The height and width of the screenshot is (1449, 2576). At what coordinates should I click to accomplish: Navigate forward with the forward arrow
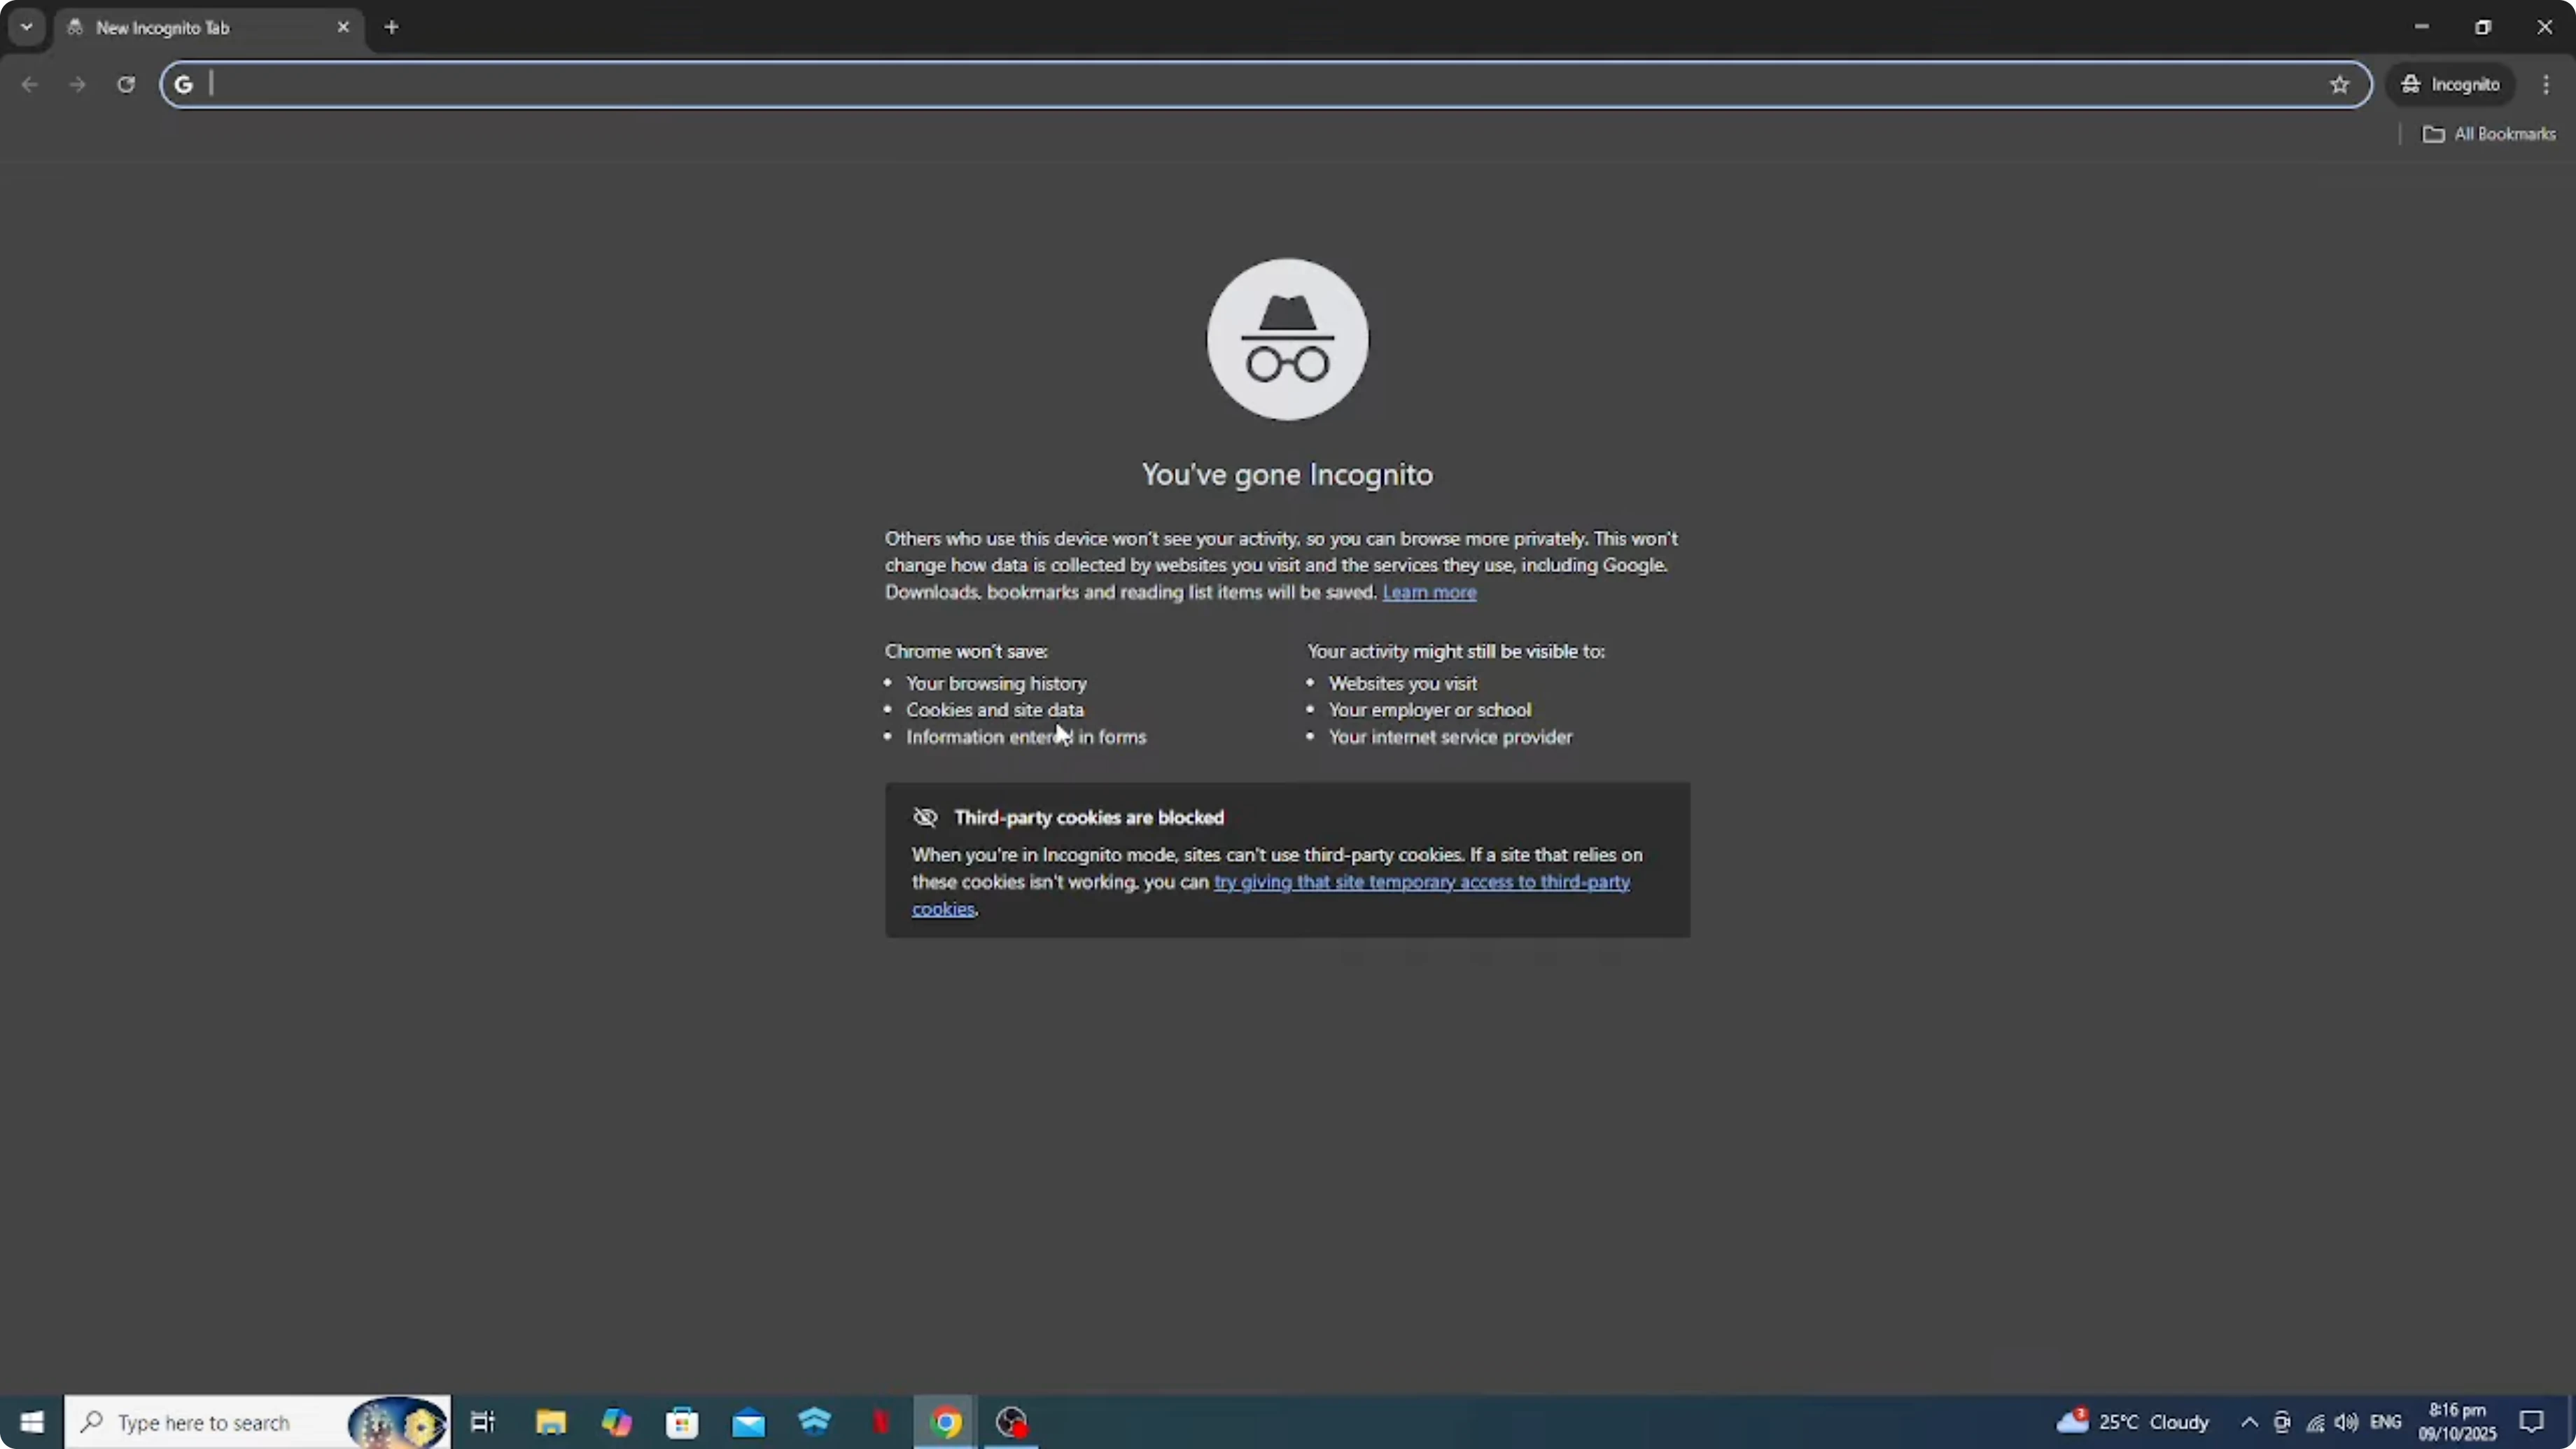click(x=77, y=84)
